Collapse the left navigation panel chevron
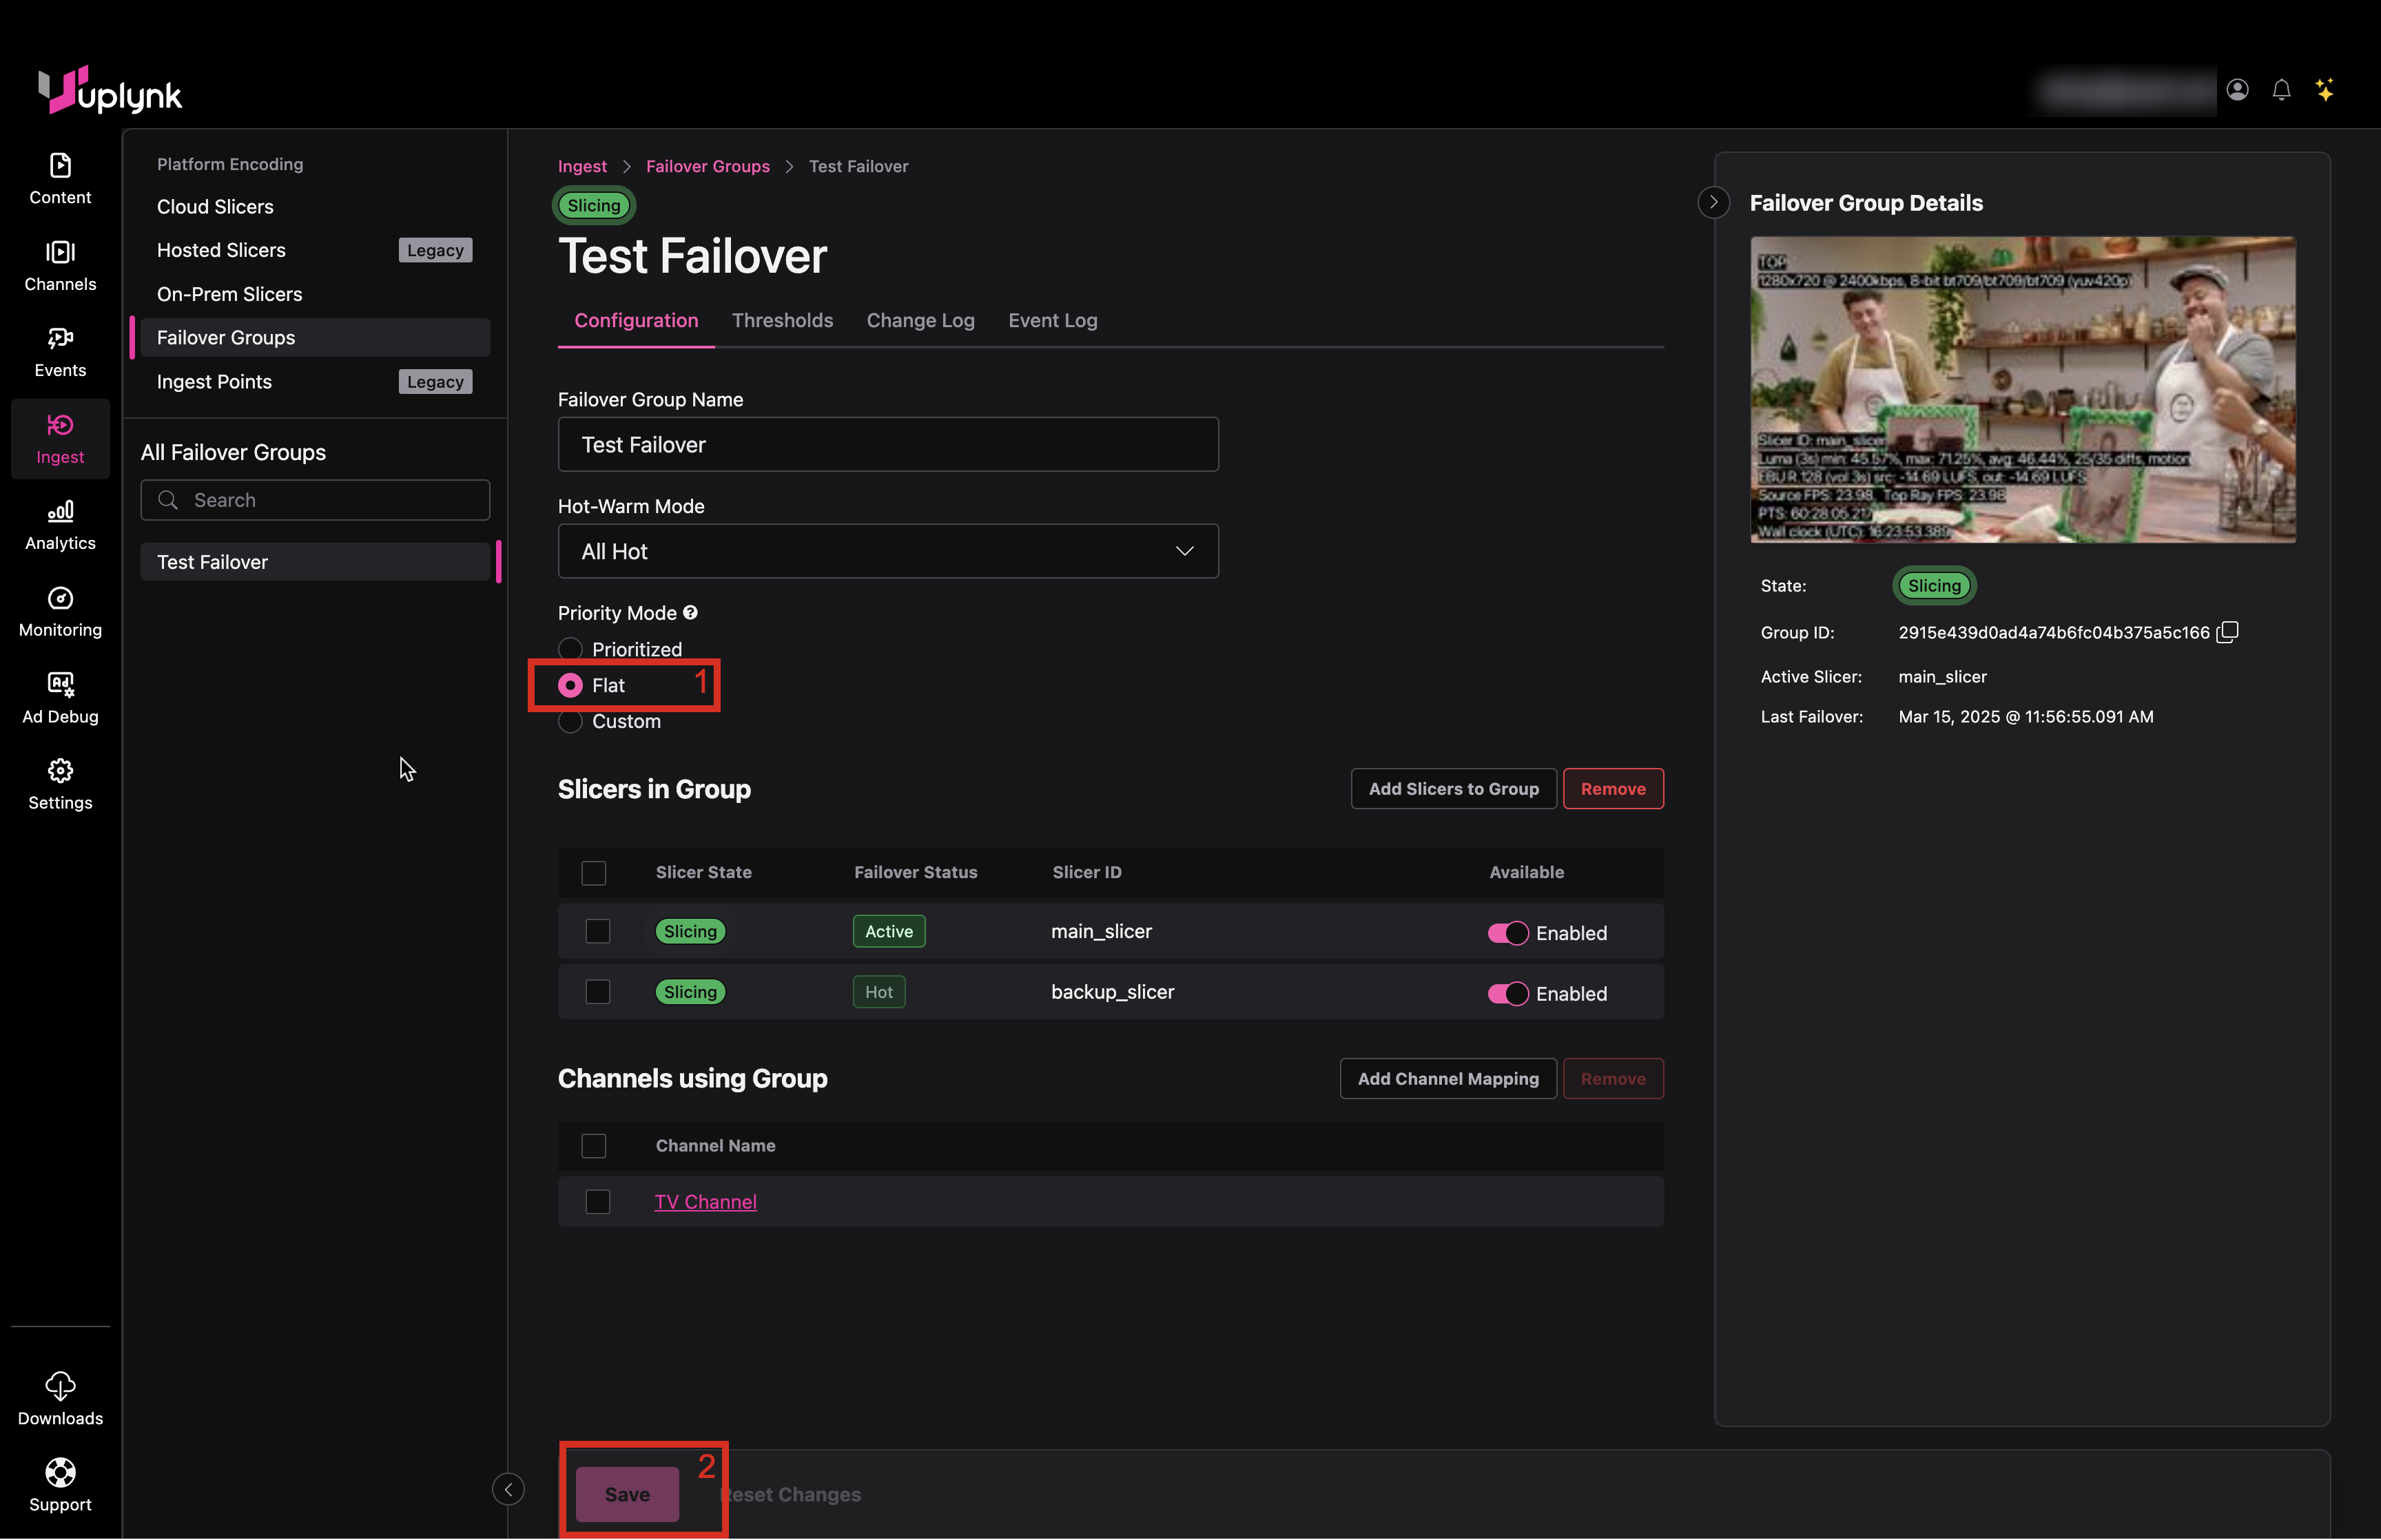 pos(508,1489)
